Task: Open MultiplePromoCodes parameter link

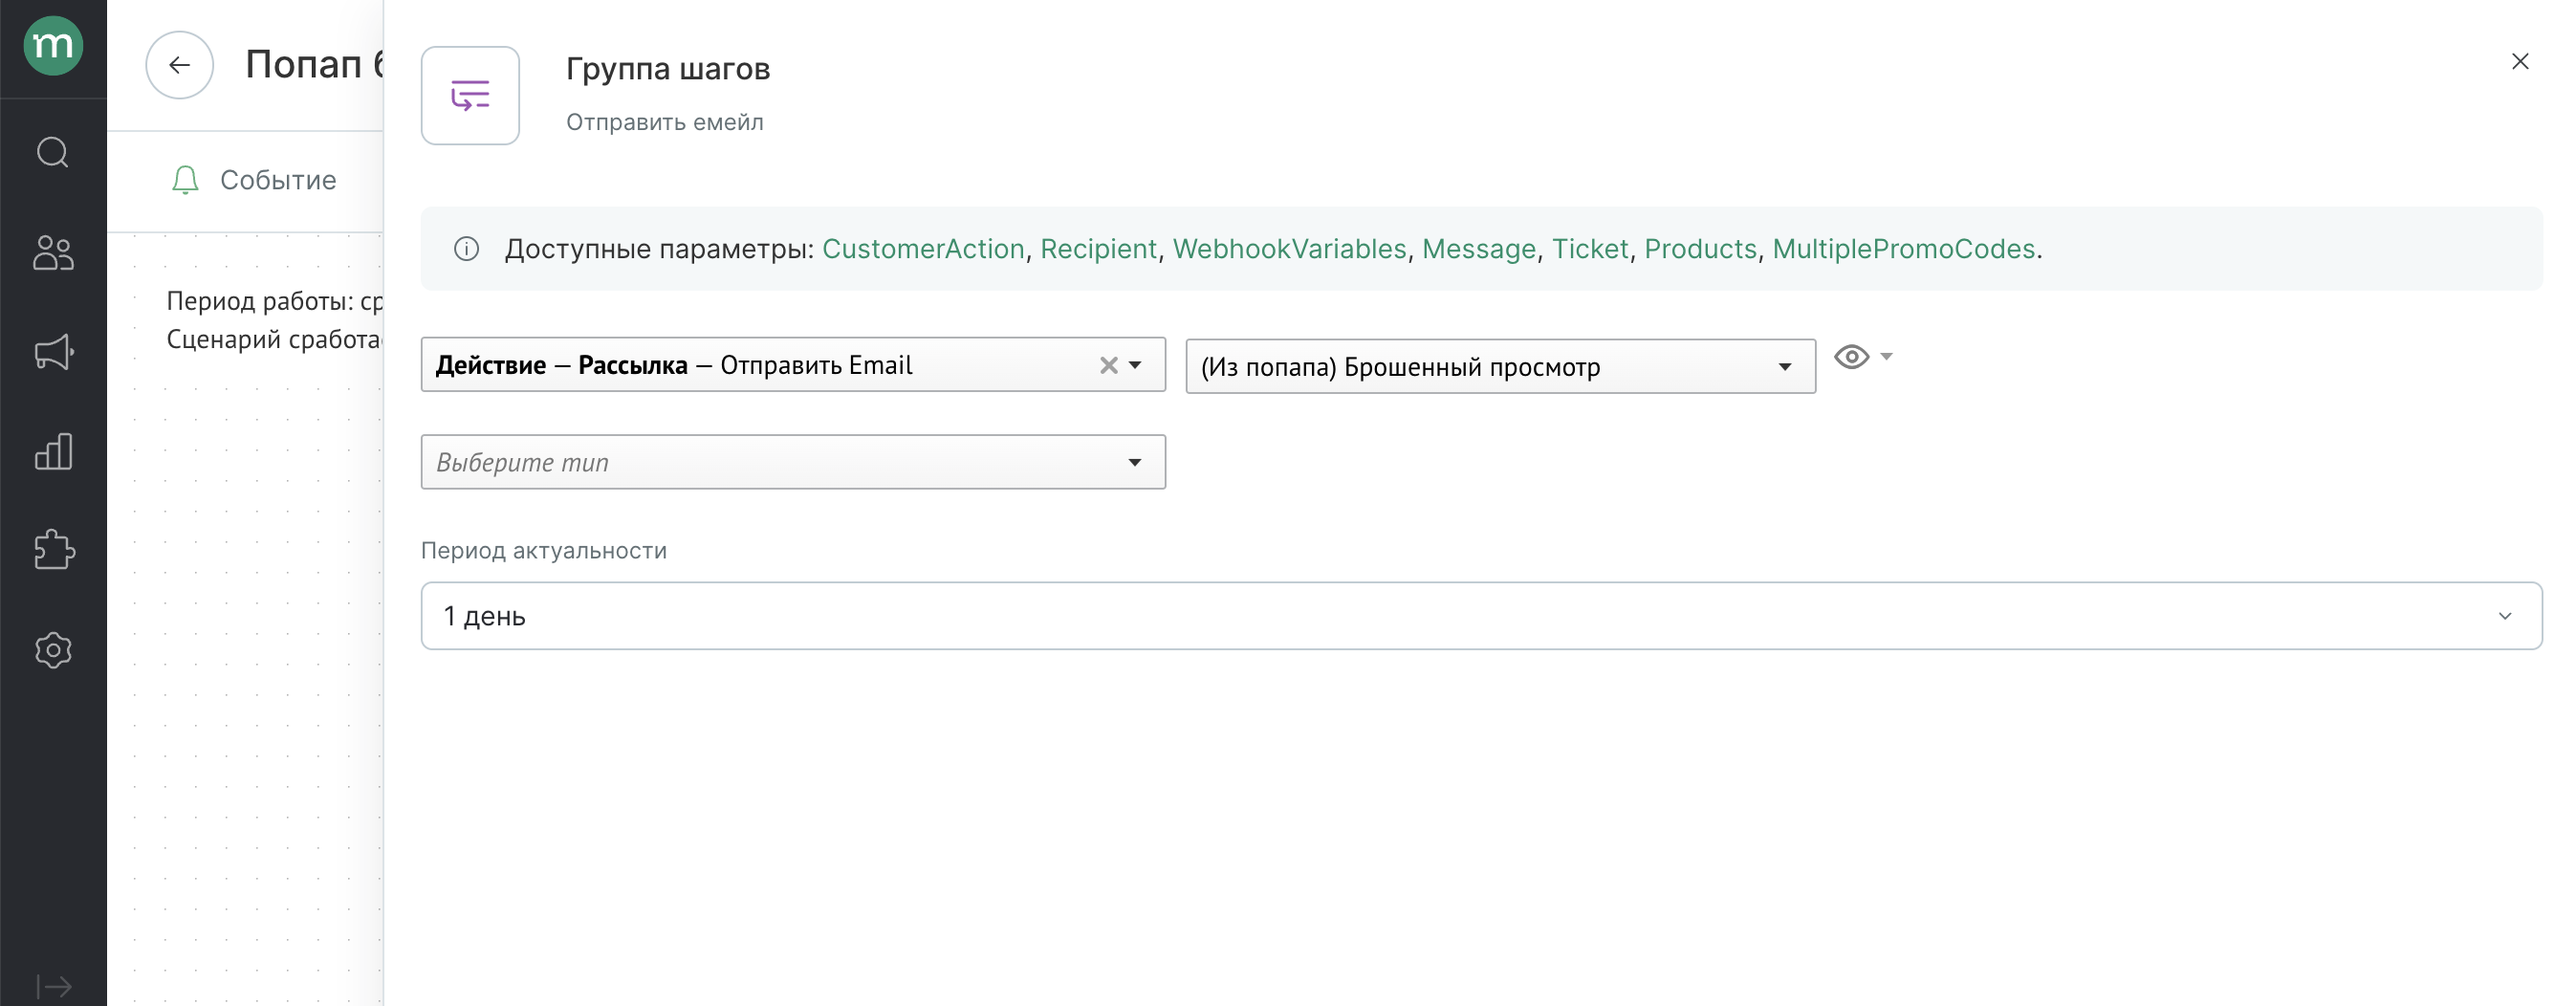Action: point(1904,249)
